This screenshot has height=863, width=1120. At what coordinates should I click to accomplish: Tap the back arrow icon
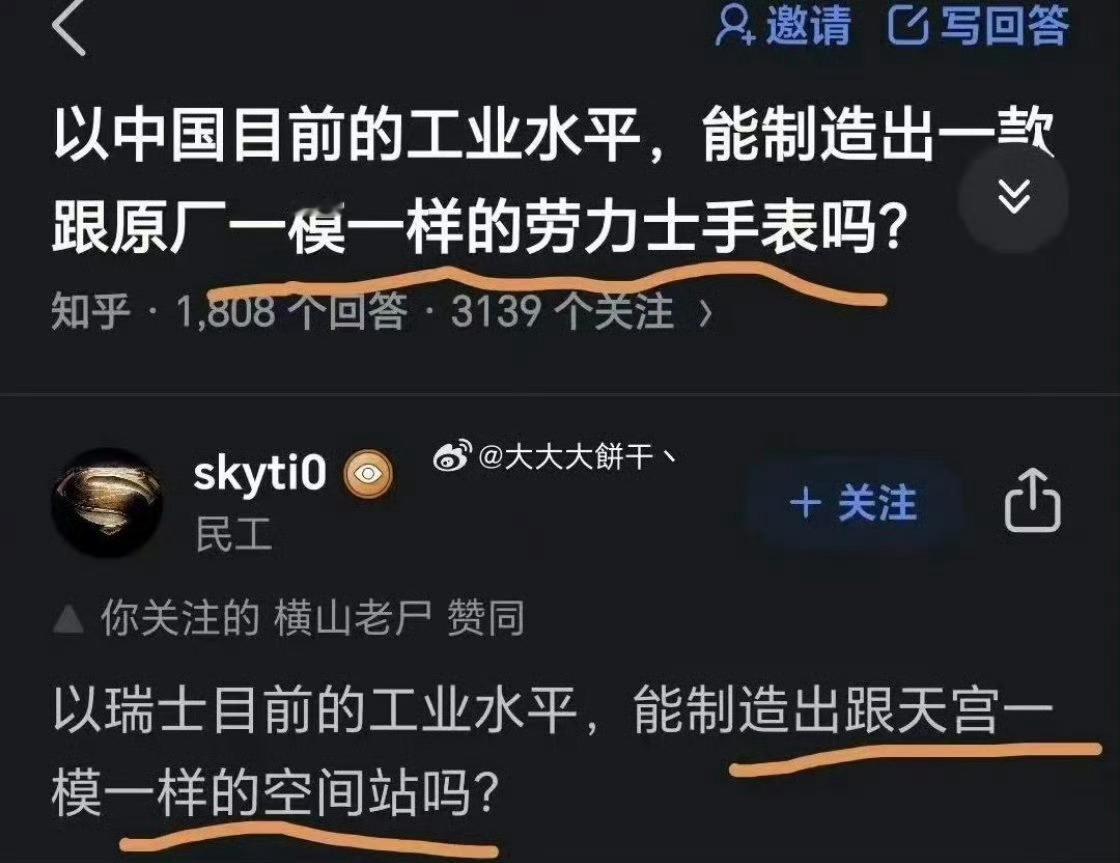click(69, 25)
